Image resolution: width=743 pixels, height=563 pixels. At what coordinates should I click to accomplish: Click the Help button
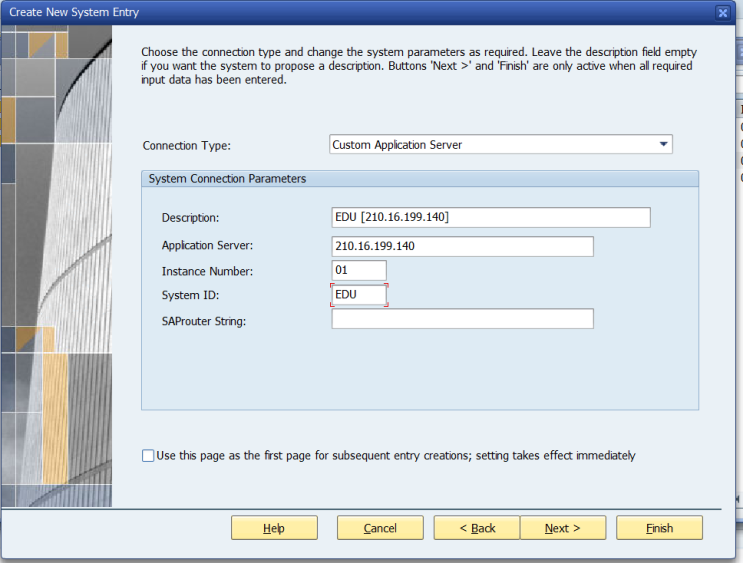pos(274,528)
